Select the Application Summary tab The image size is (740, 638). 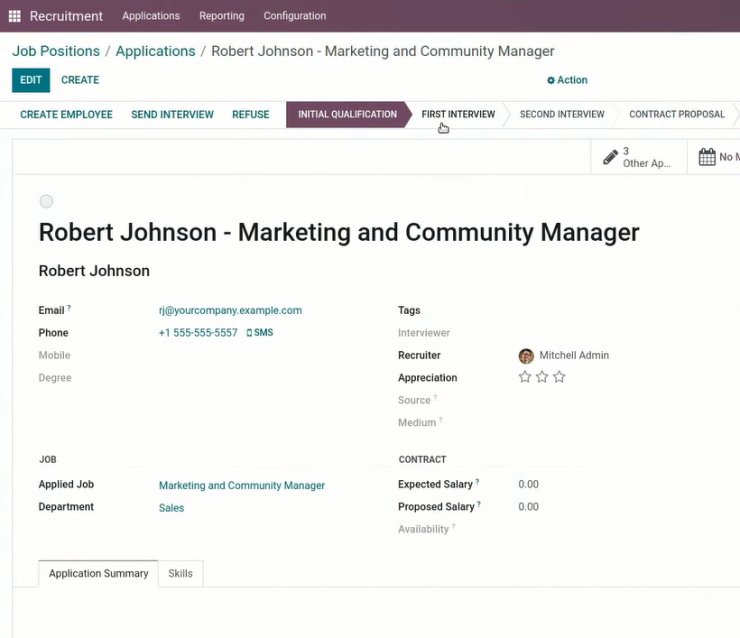pos(99,573)
